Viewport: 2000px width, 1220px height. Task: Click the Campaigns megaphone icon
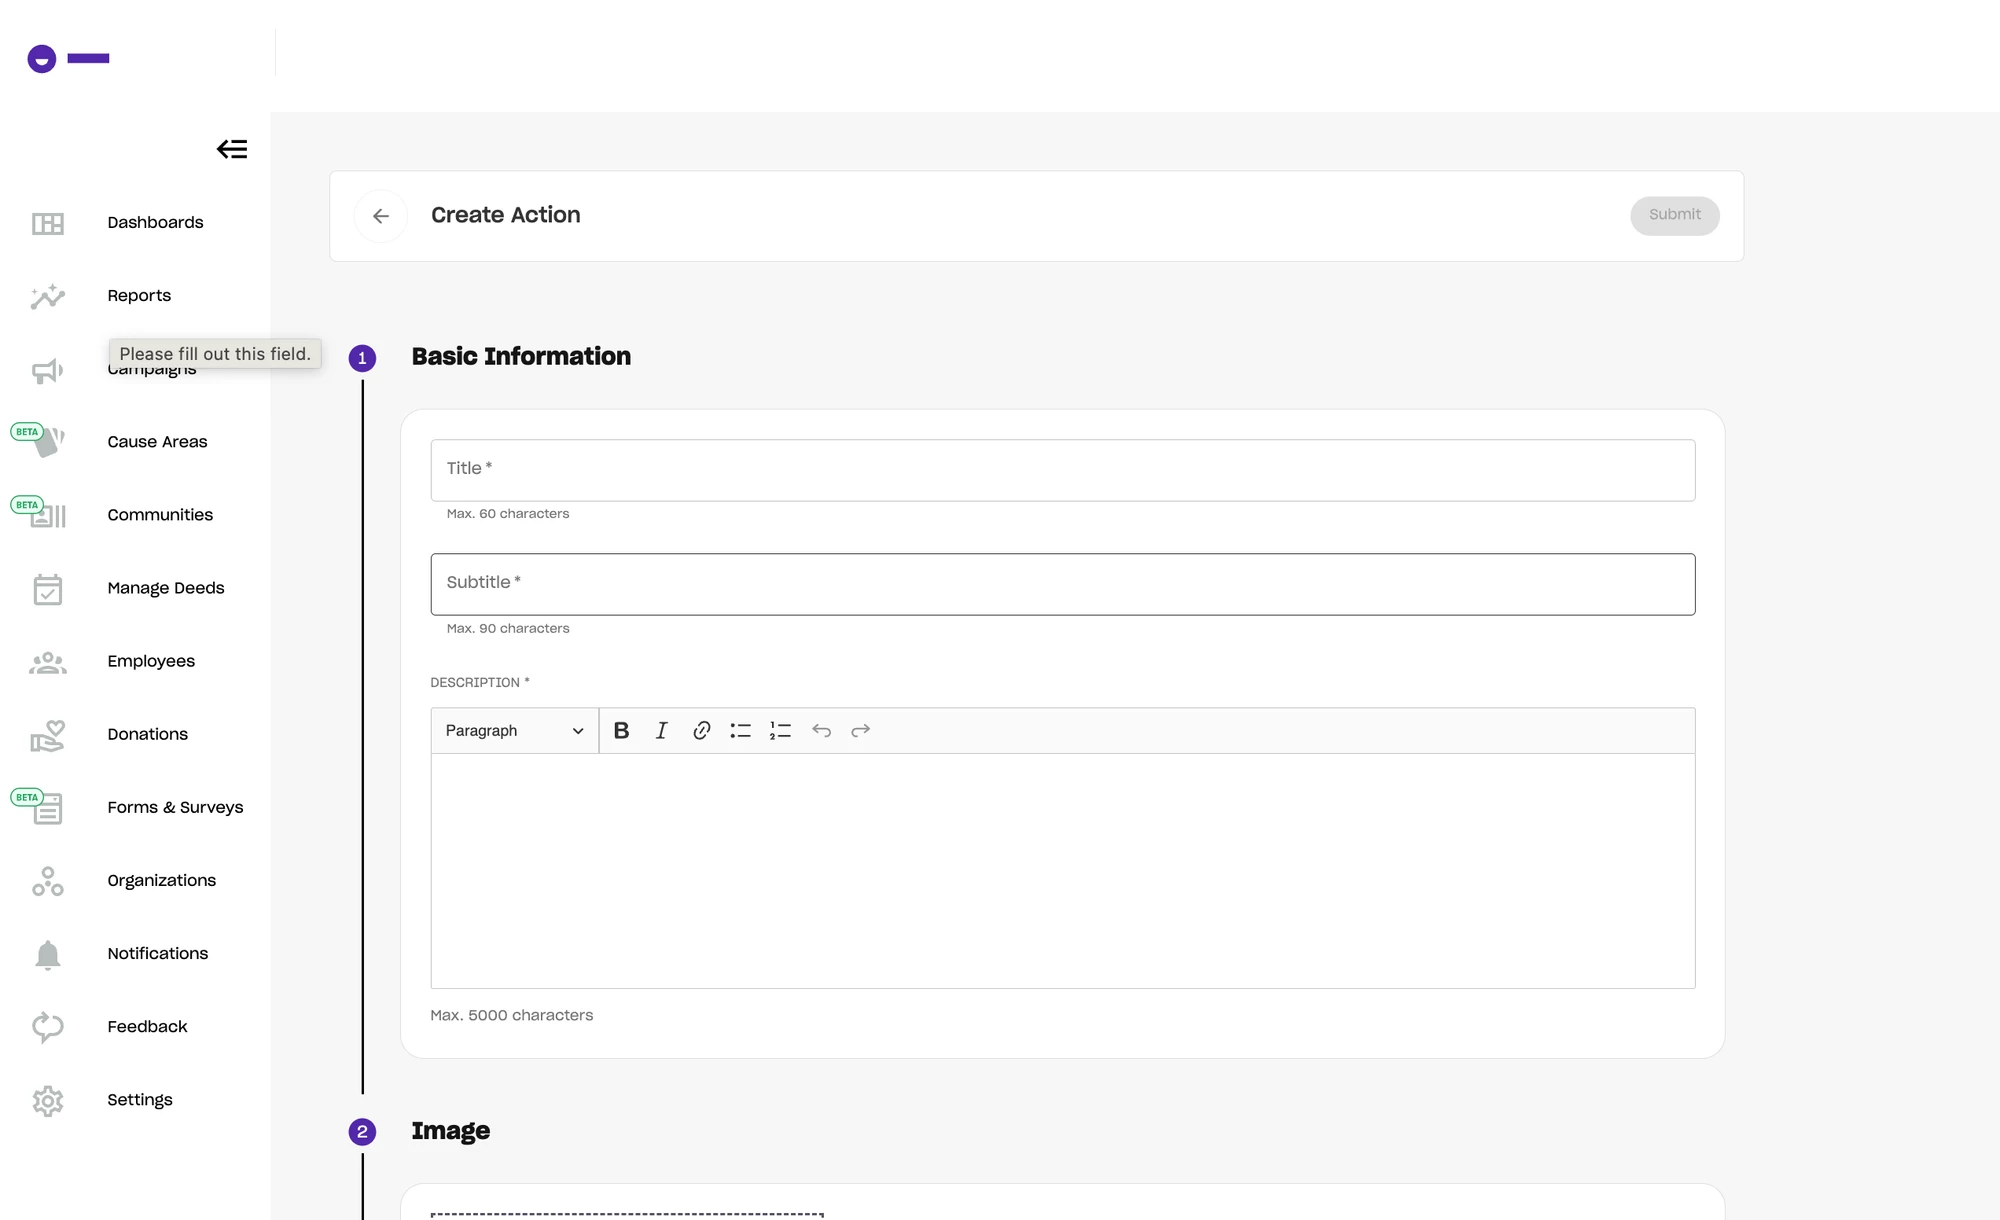click(x=47, y=370)
